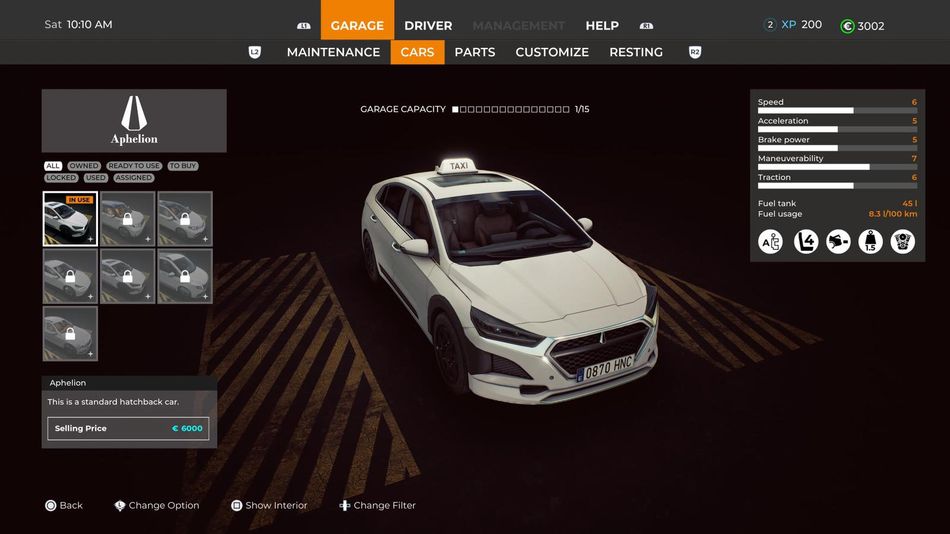The image size is (950, 534).
Task: Click the Aphelion brand logo
Action: [134, 121]
